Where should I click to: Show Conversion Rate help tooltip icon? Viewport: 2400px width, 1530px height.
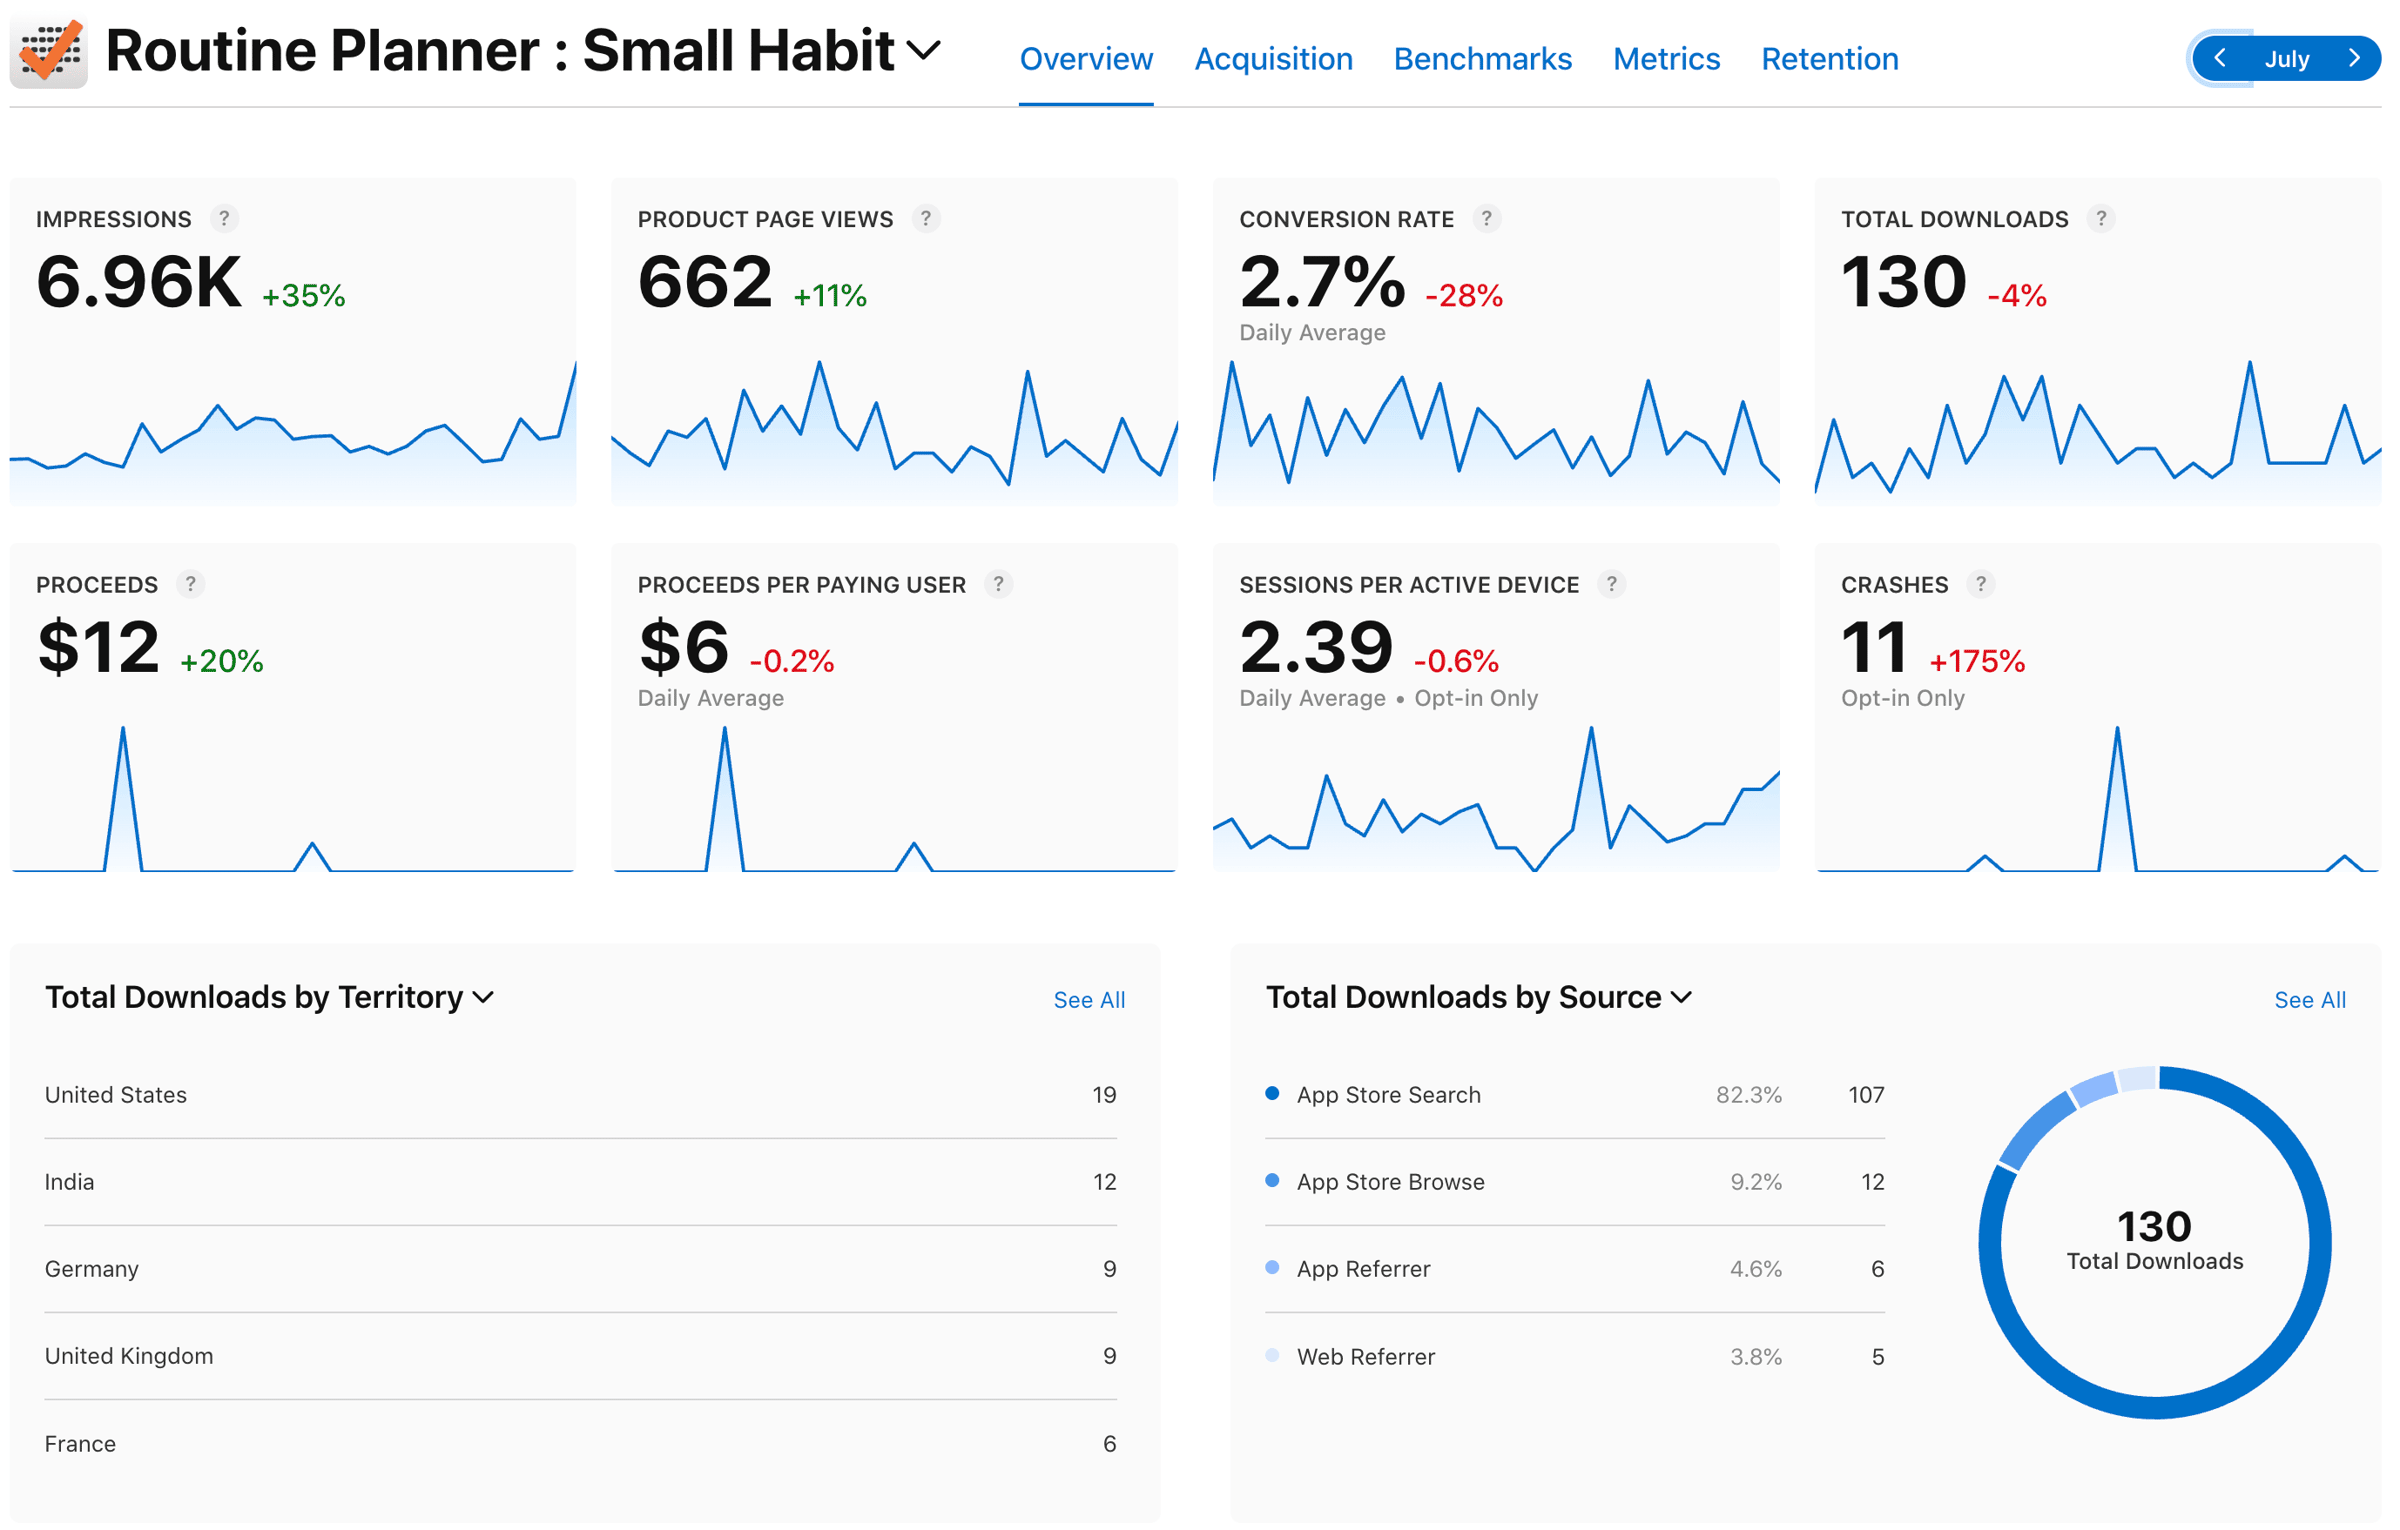click(x=1486, y=218)
